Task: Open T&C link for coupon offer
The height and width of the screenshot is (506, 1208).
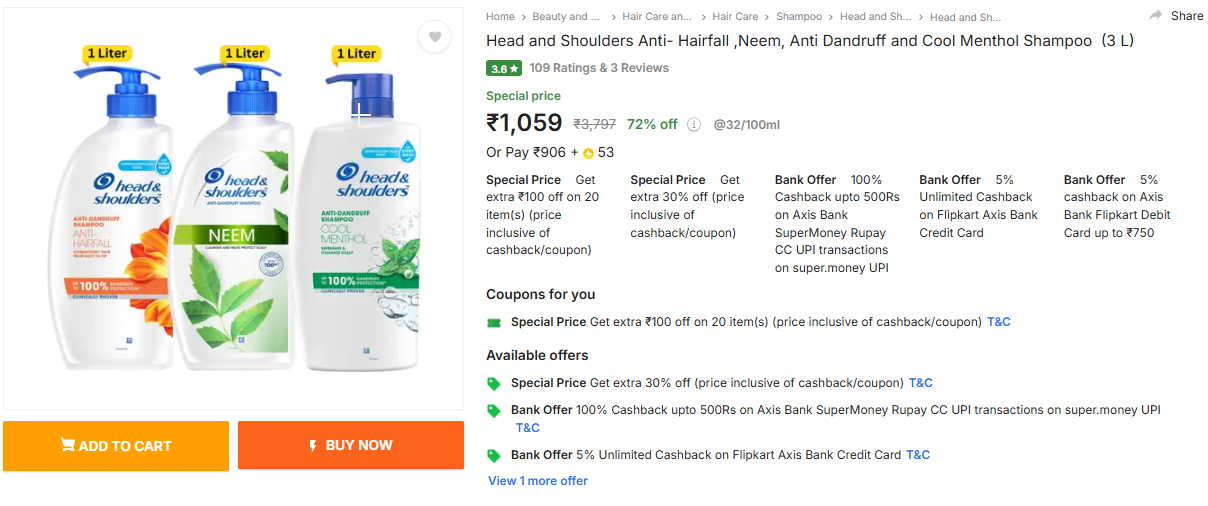Action: click(x=999, y=322)
